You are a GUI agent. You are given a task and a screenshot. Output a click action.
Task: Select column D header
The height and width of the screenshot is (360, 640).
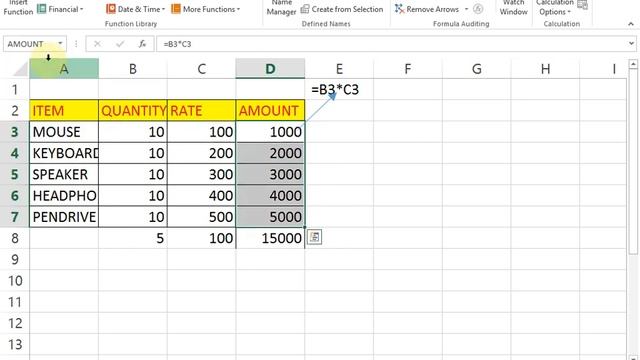pos(270,69)
